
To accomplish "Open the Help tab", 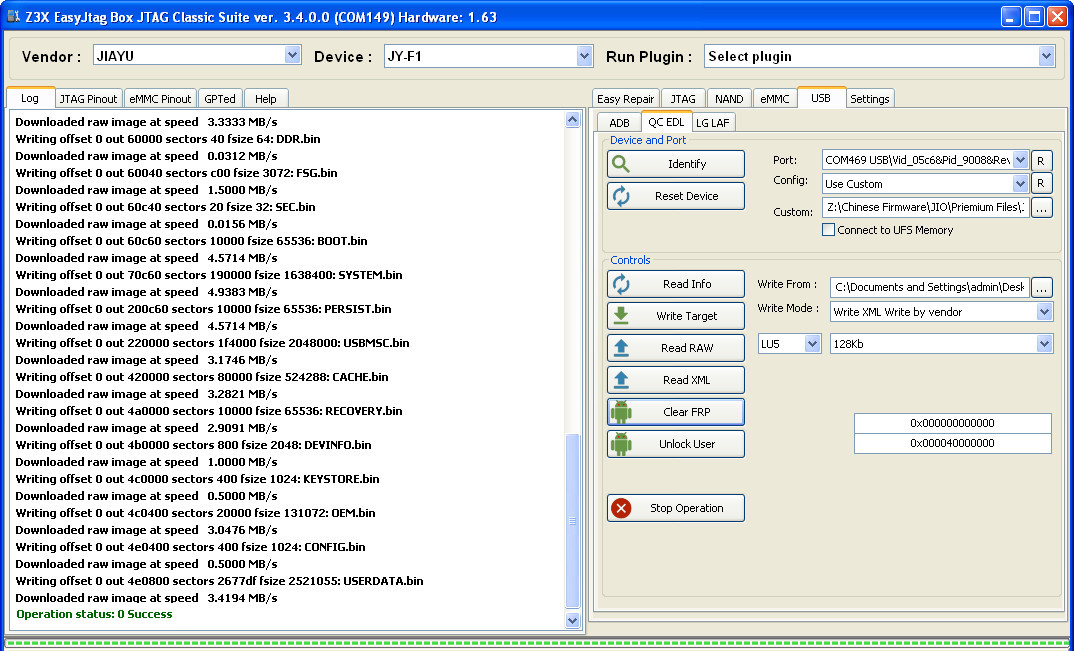I will 266,99.
